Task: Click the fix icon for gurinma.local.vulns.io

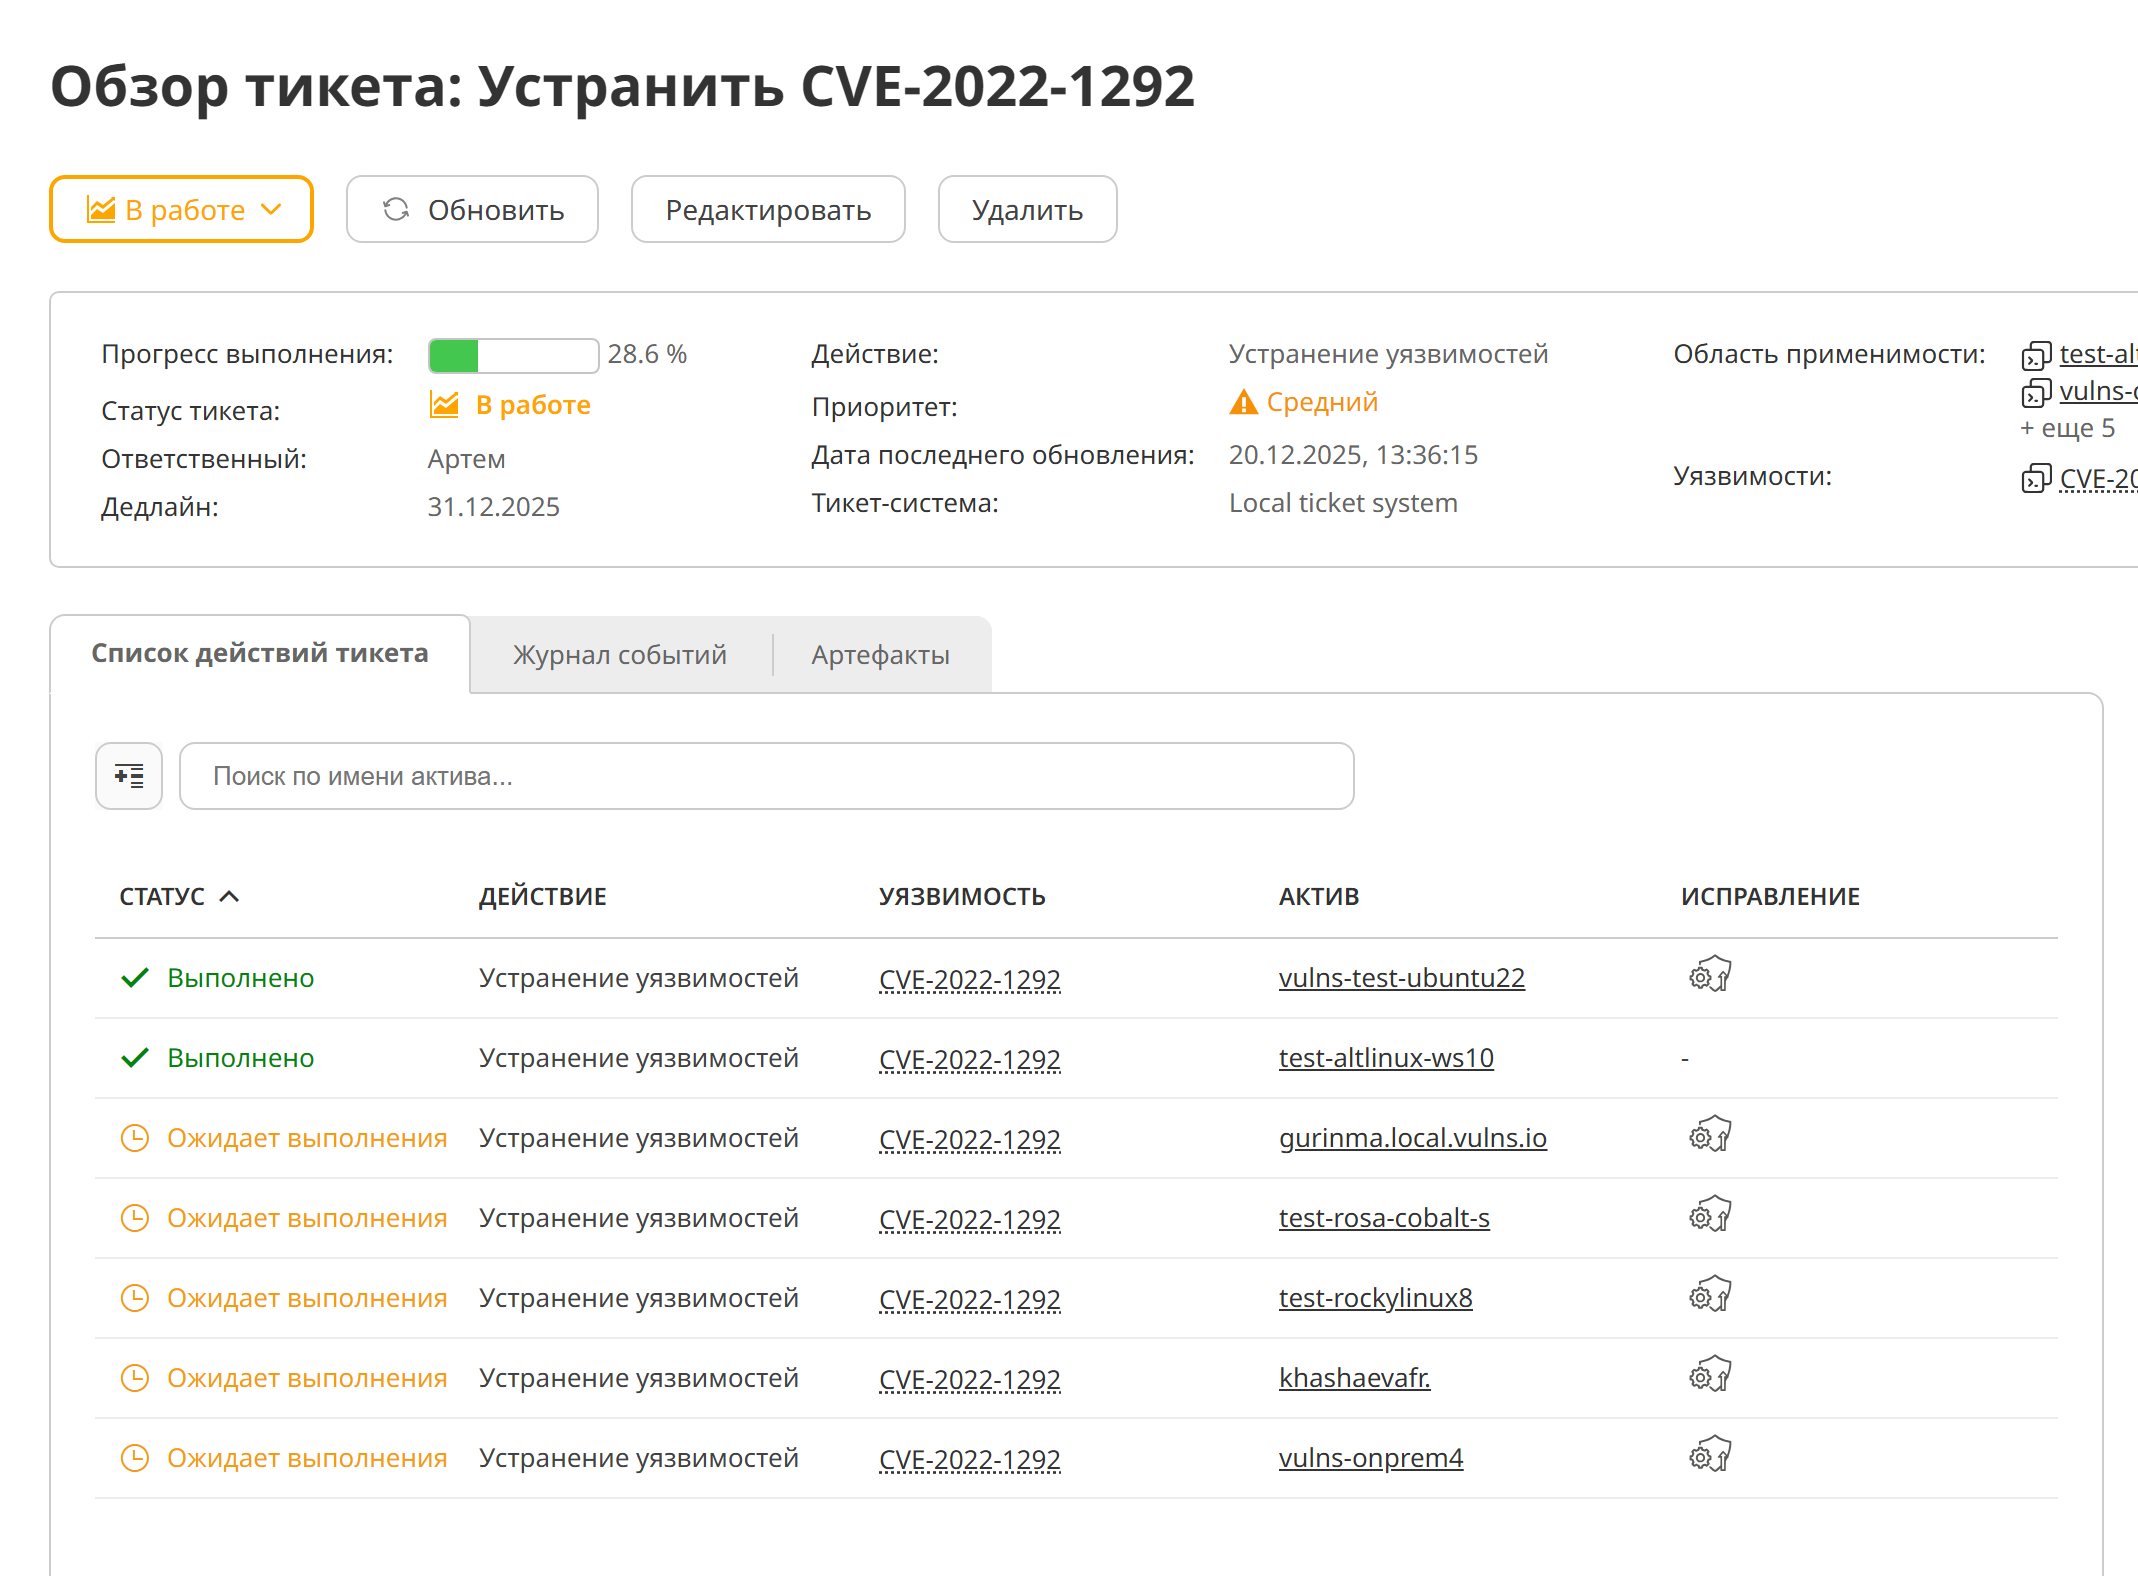Action: click(x=1710, y=1134)
